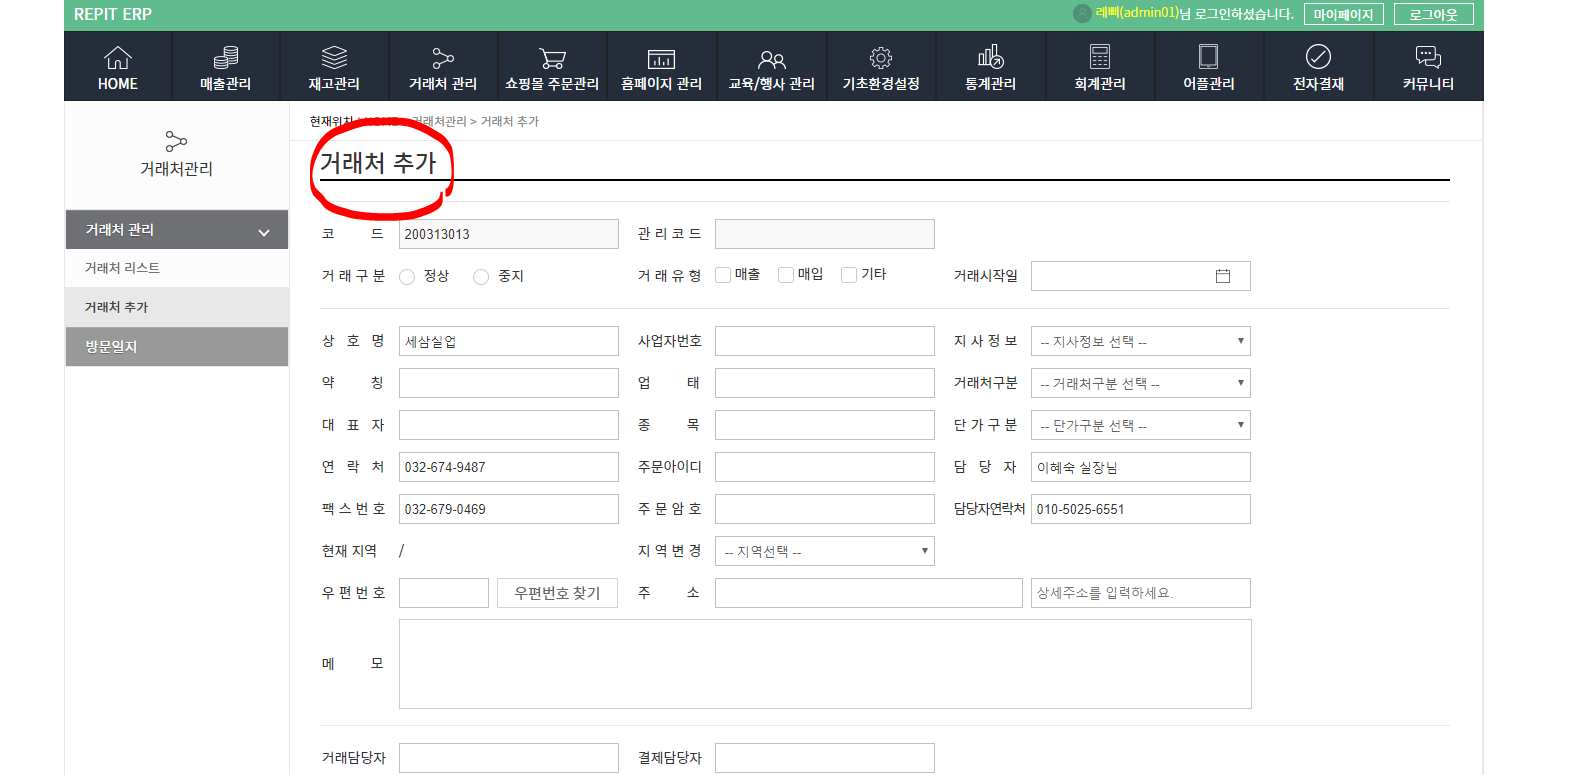Click the 팩스번호 field 032-679-0469

509,509
